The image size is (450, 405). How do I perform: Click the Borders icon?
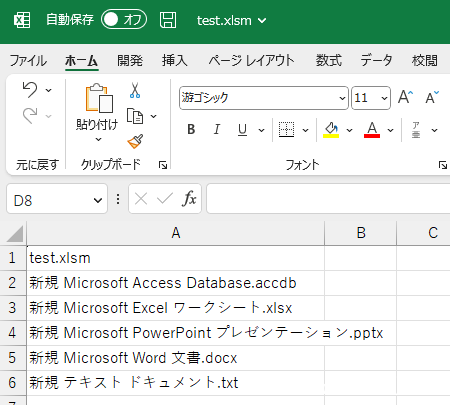[x=286, y=130]
